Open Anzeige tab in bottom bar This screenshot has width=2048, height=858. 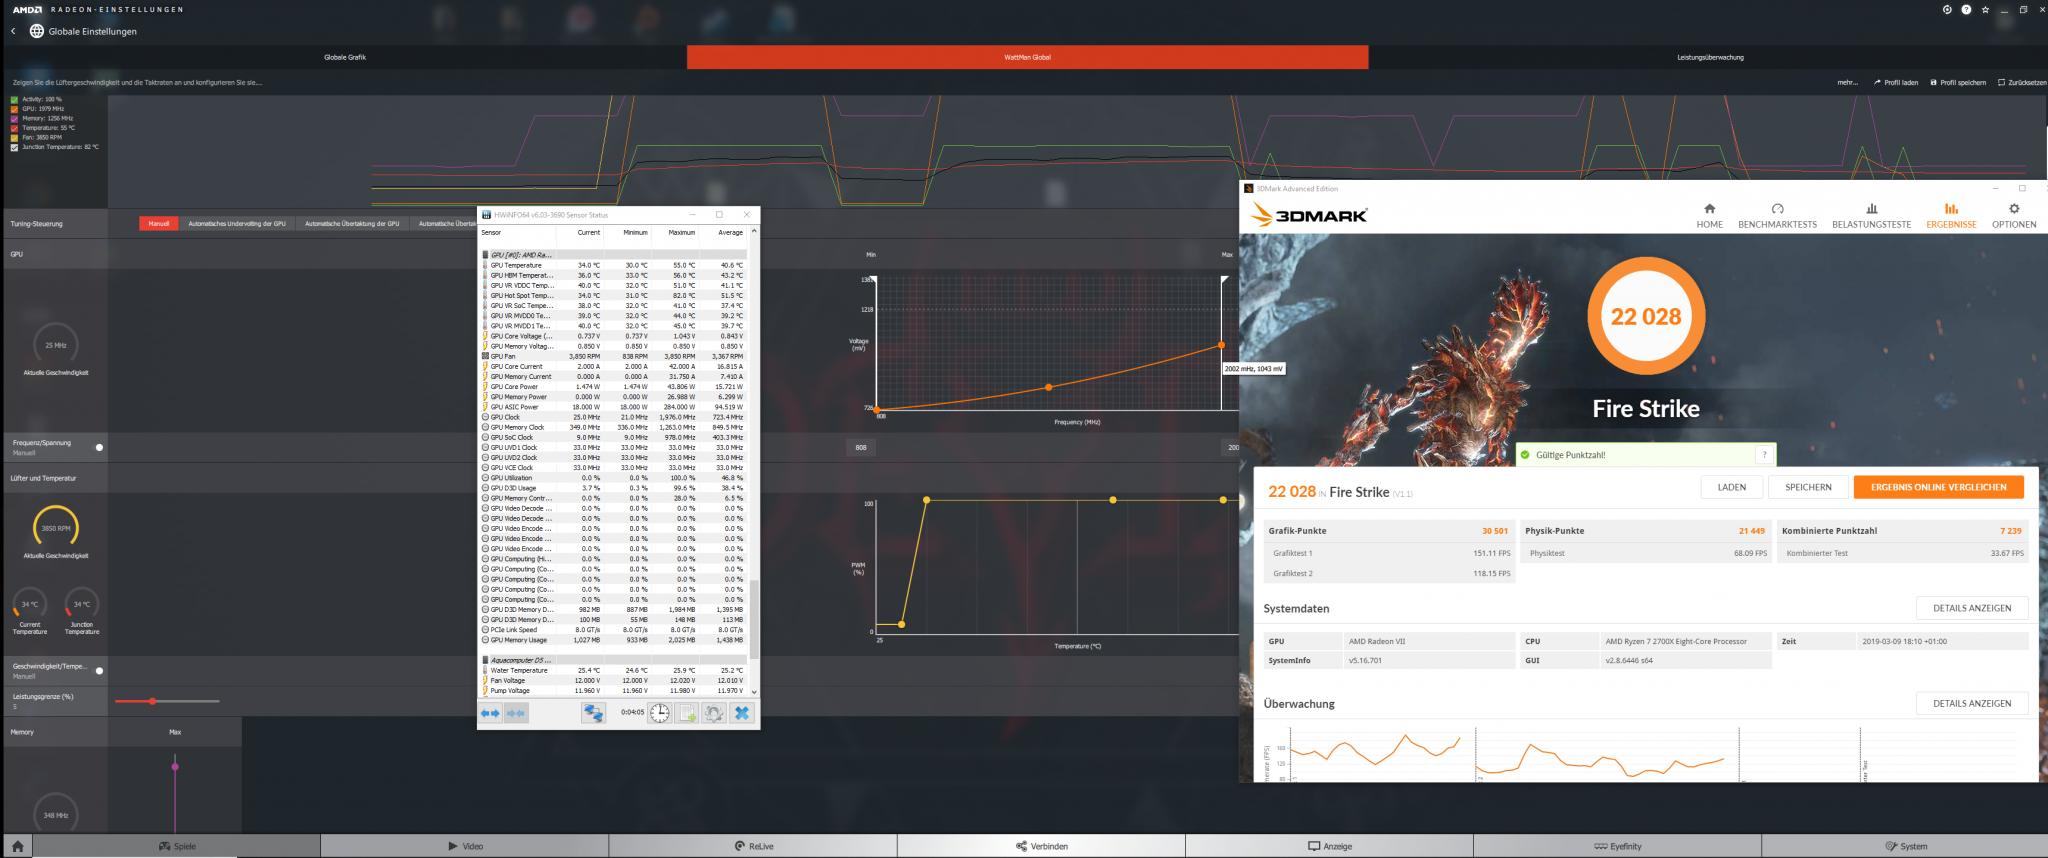(1329, 846)
